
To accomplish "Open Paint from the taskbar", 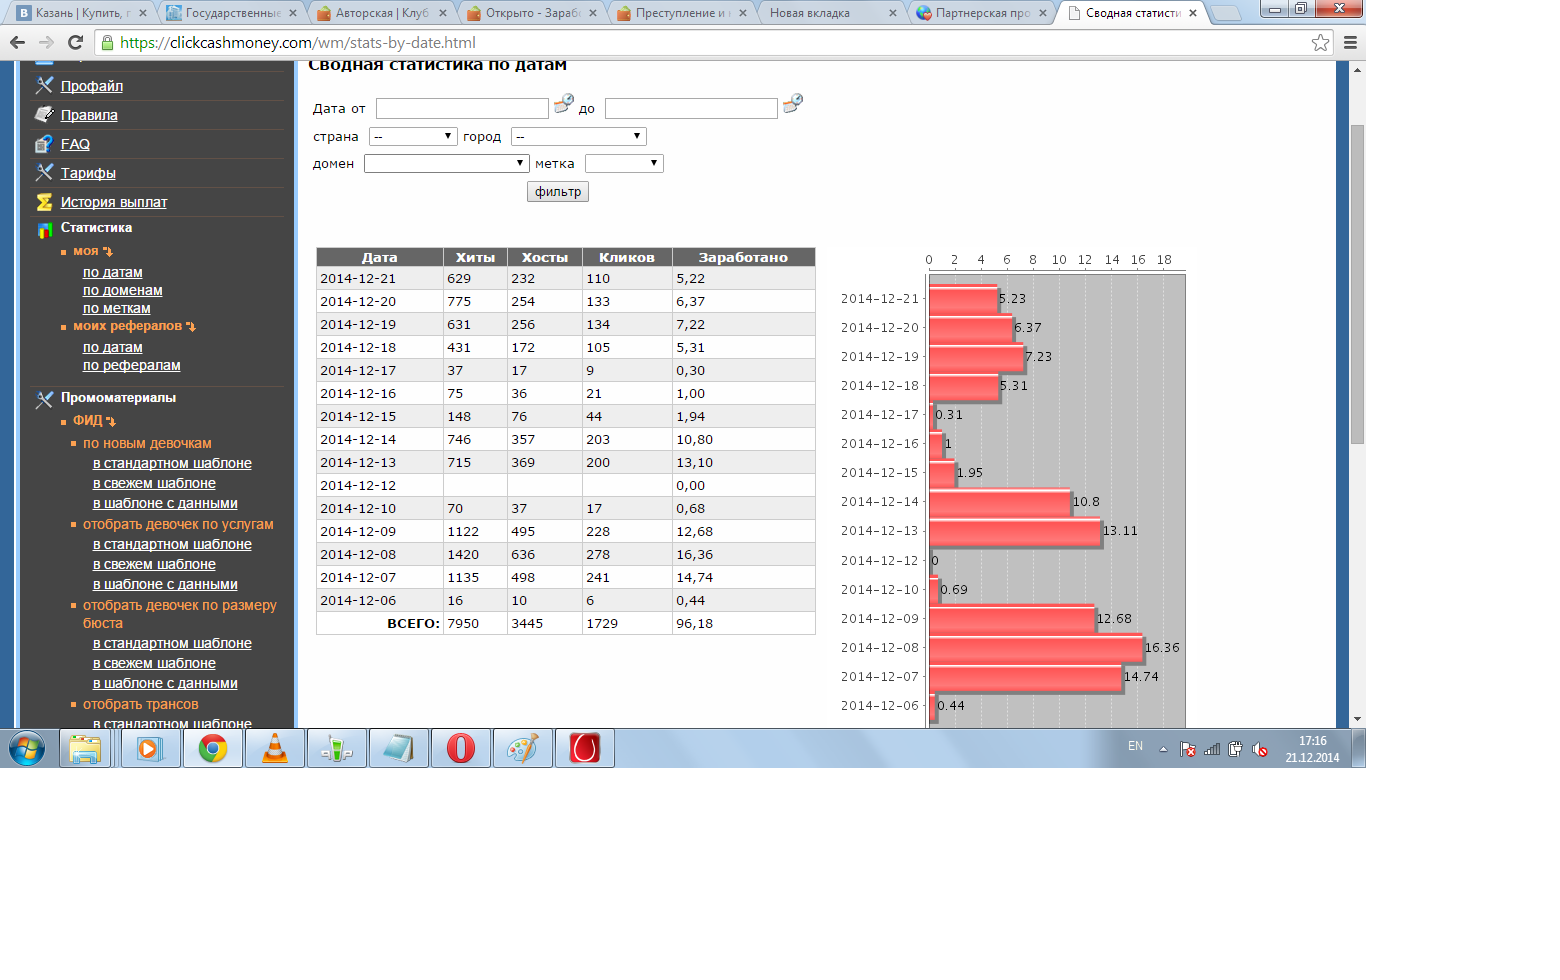I will tap(522, 748).
